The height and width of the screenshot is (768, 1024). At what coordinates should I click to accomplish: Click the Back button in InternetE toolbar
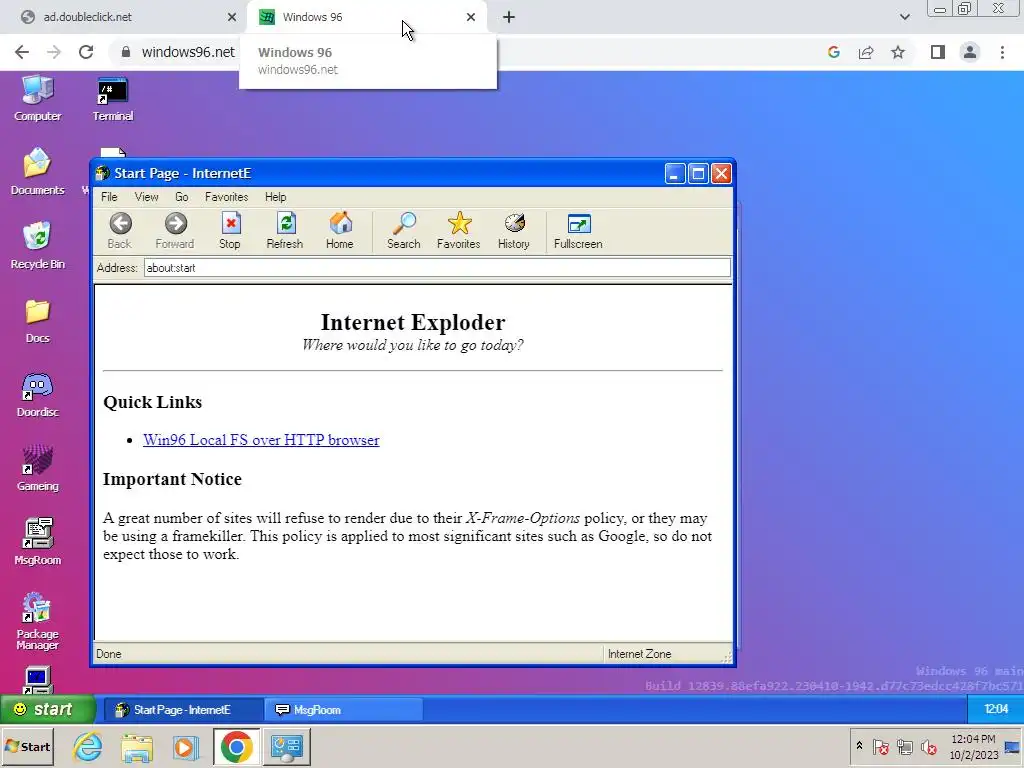(x=120, y=231)
